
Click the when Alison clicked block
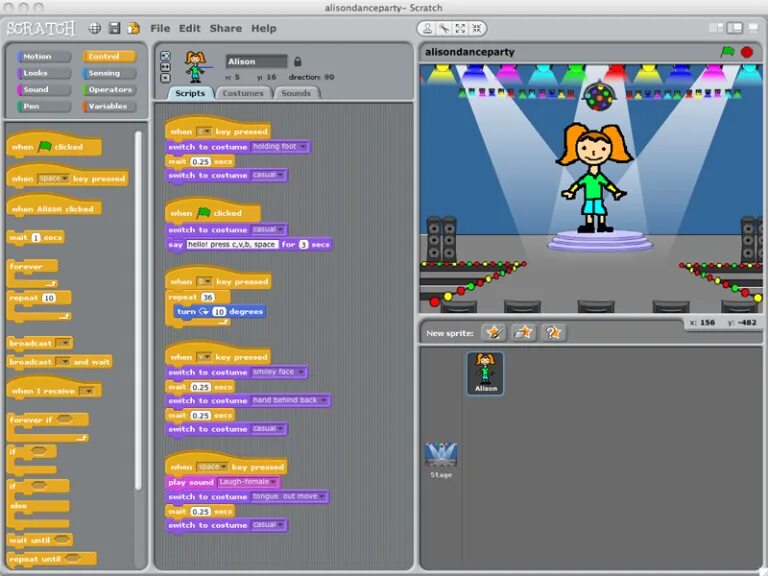(54, 207)
